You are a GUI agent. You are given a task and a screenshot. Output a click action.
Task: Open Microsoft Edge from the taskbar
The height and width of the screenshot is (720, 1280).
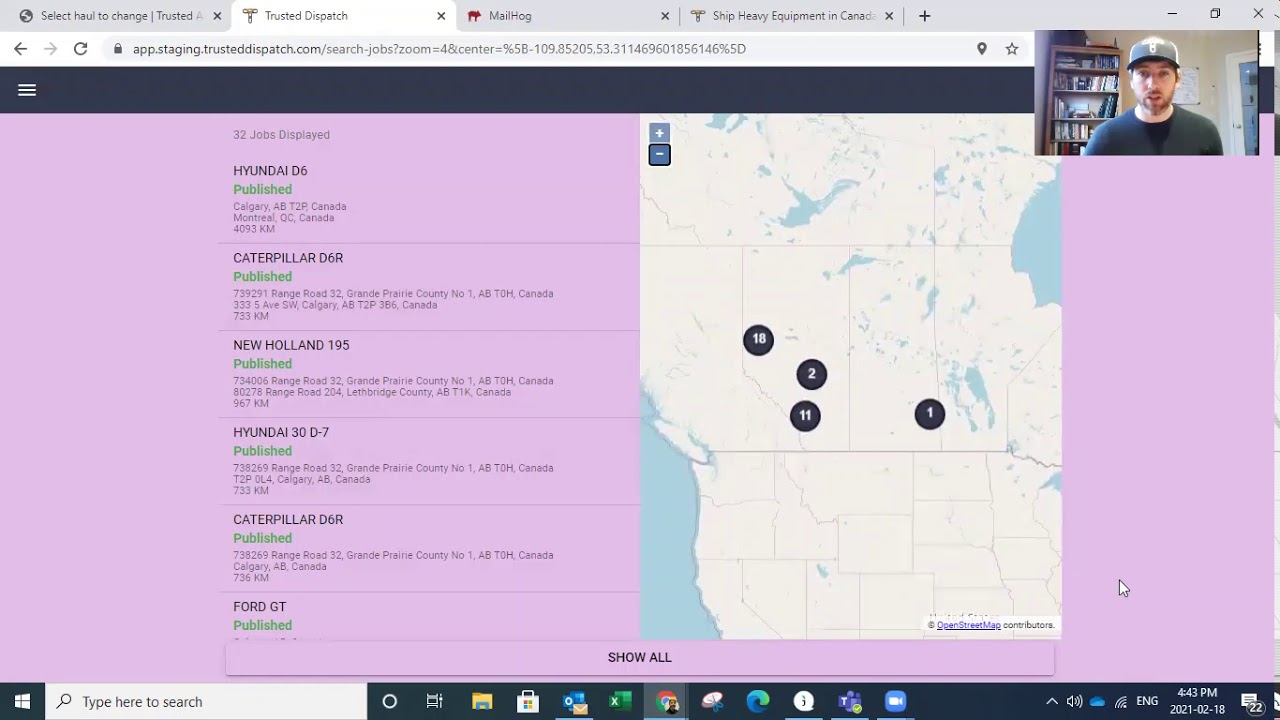758,702
